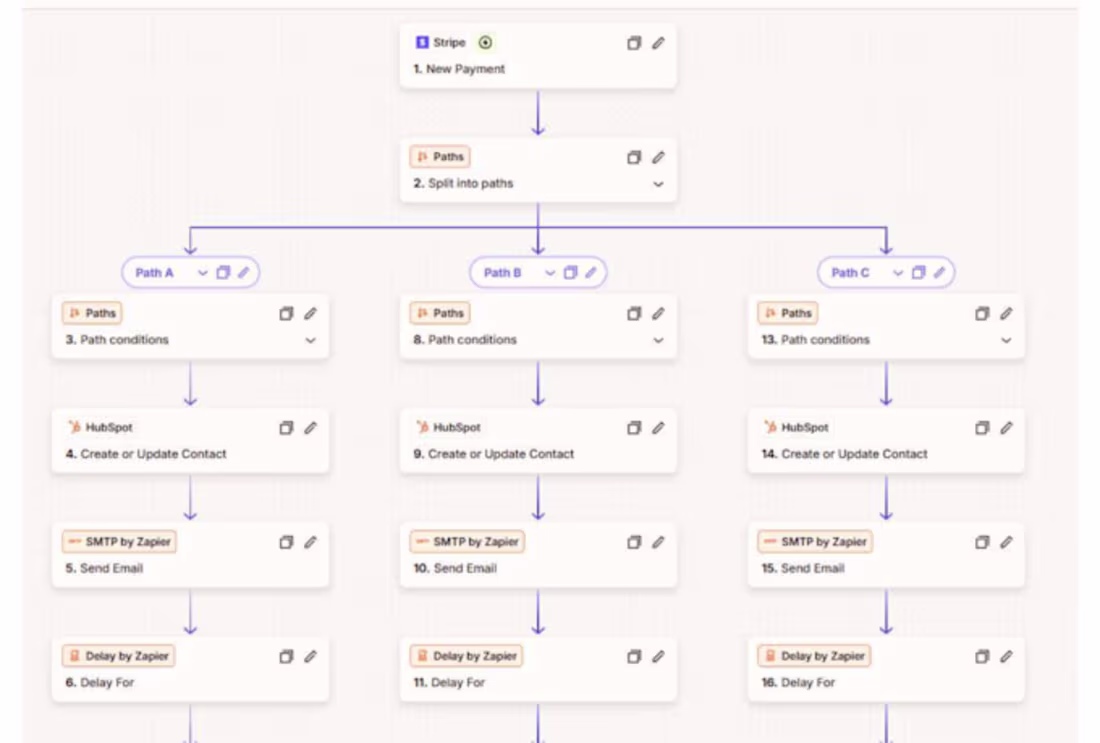Screen dimensions: 1100x743
Task: Click the Paths icon on step 8 Path conditions
Action: tap(420, 313)
